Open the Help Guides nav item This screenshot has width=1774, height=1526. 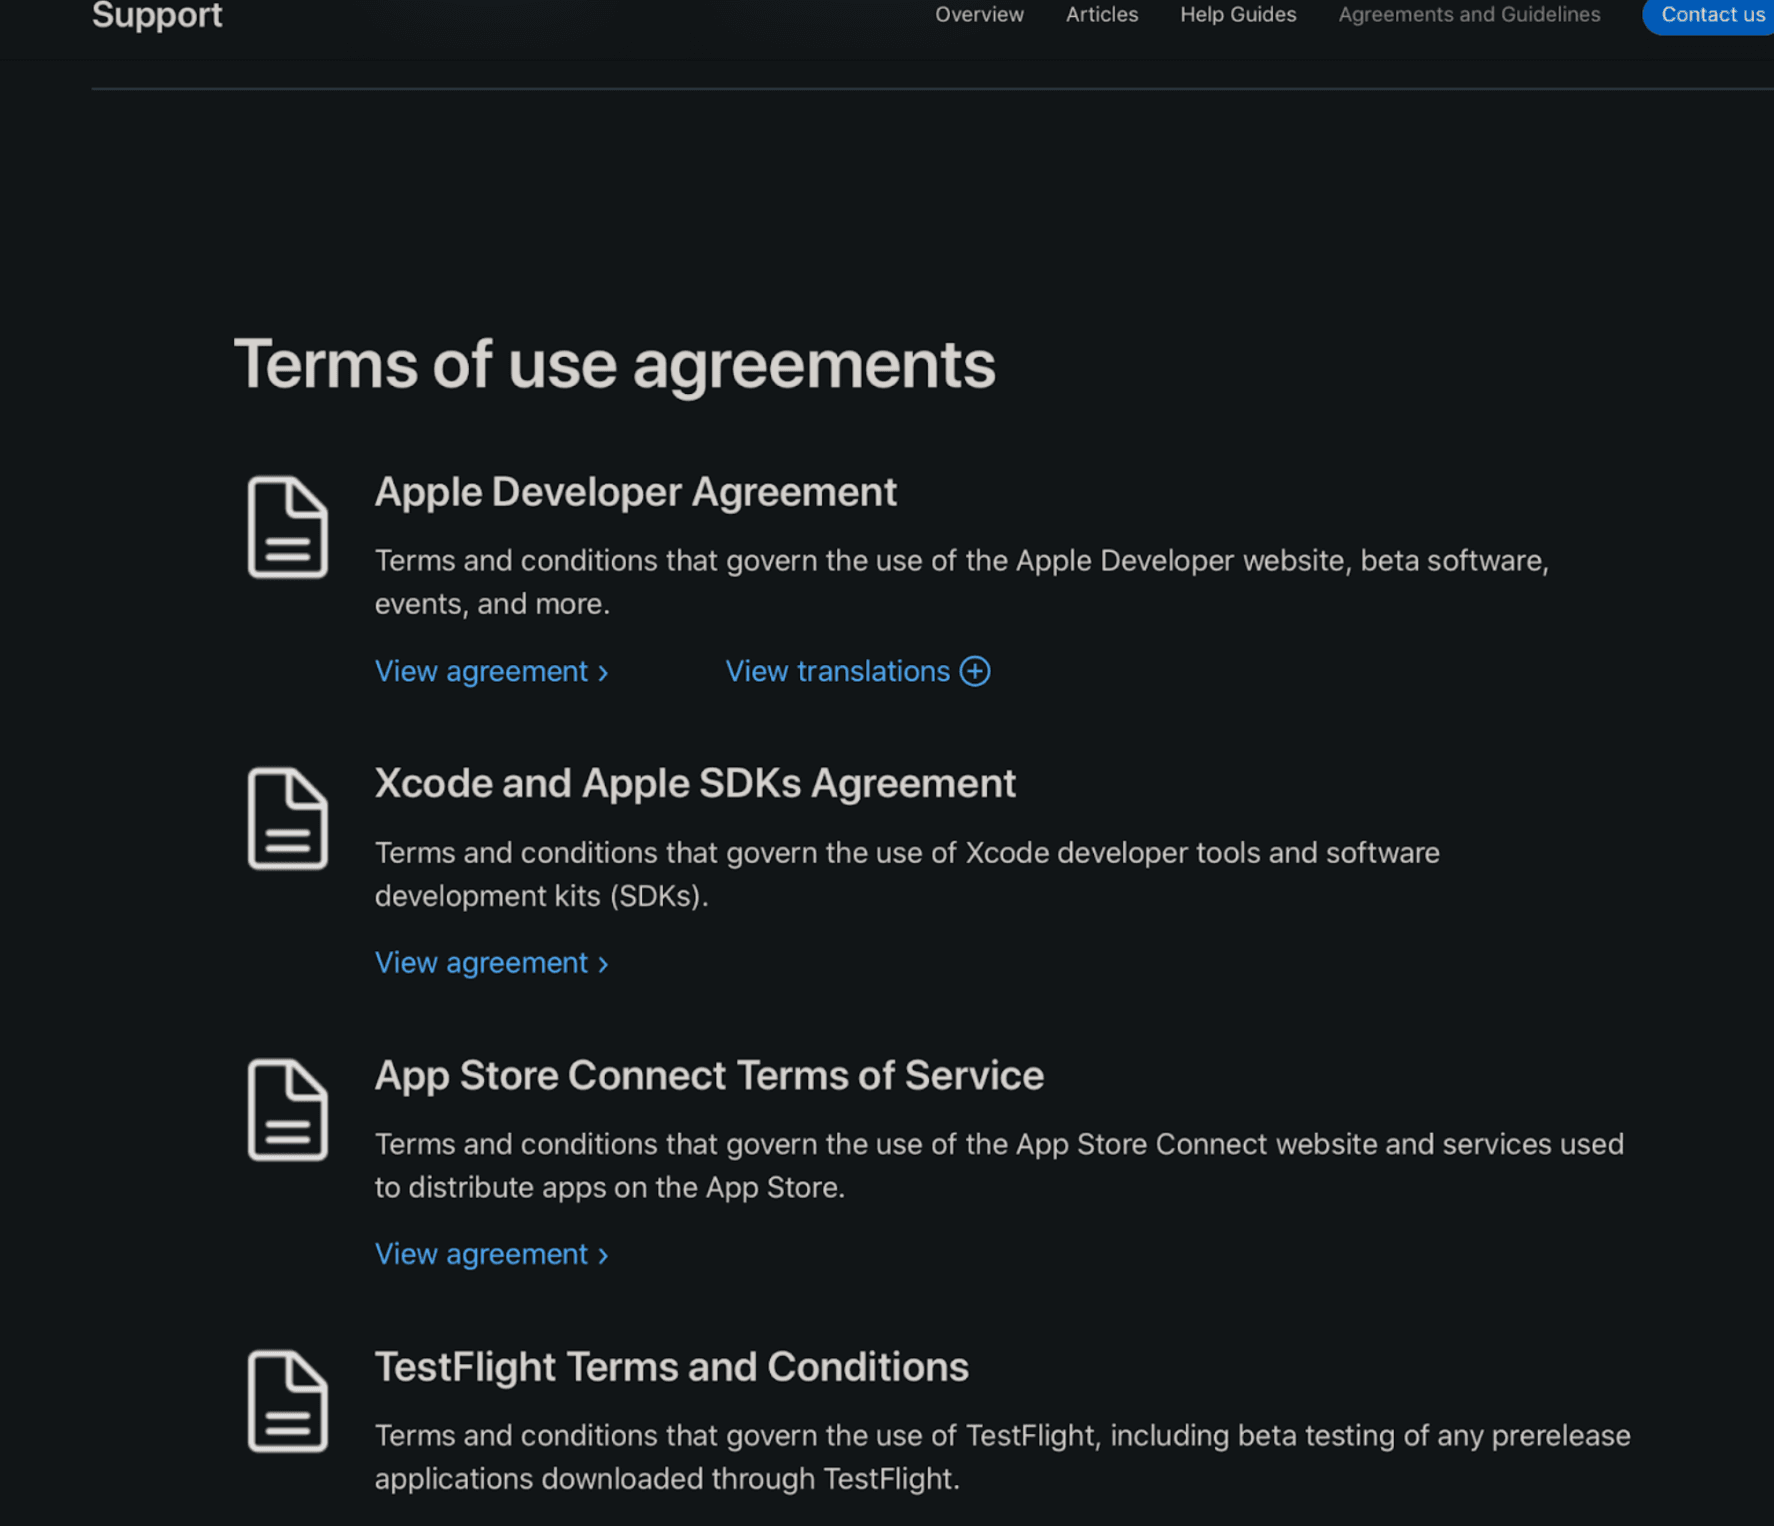pyautogui.click(x=1238, y=15)
